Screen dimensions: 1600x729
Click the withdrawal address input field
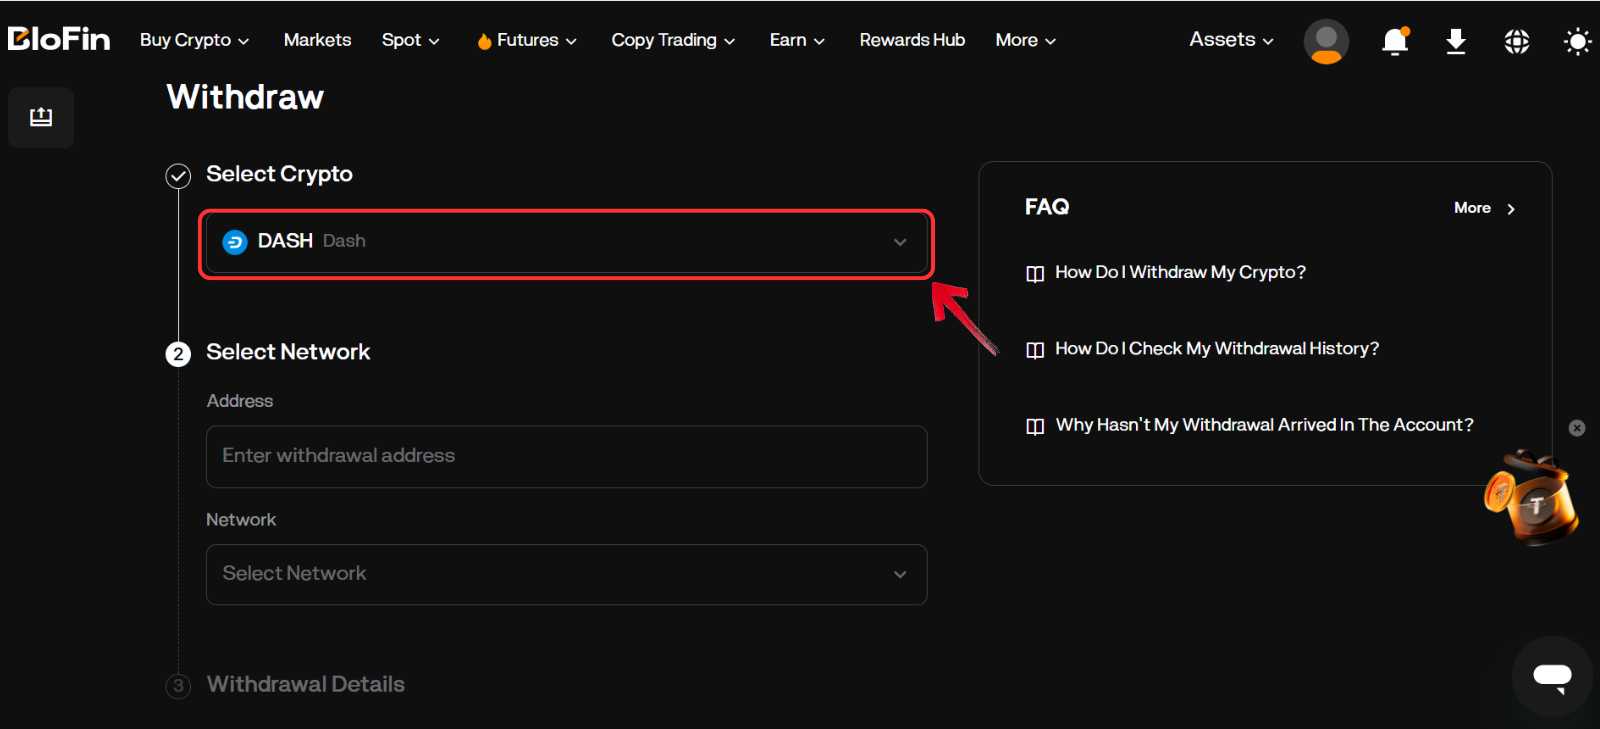click(566, 456)
